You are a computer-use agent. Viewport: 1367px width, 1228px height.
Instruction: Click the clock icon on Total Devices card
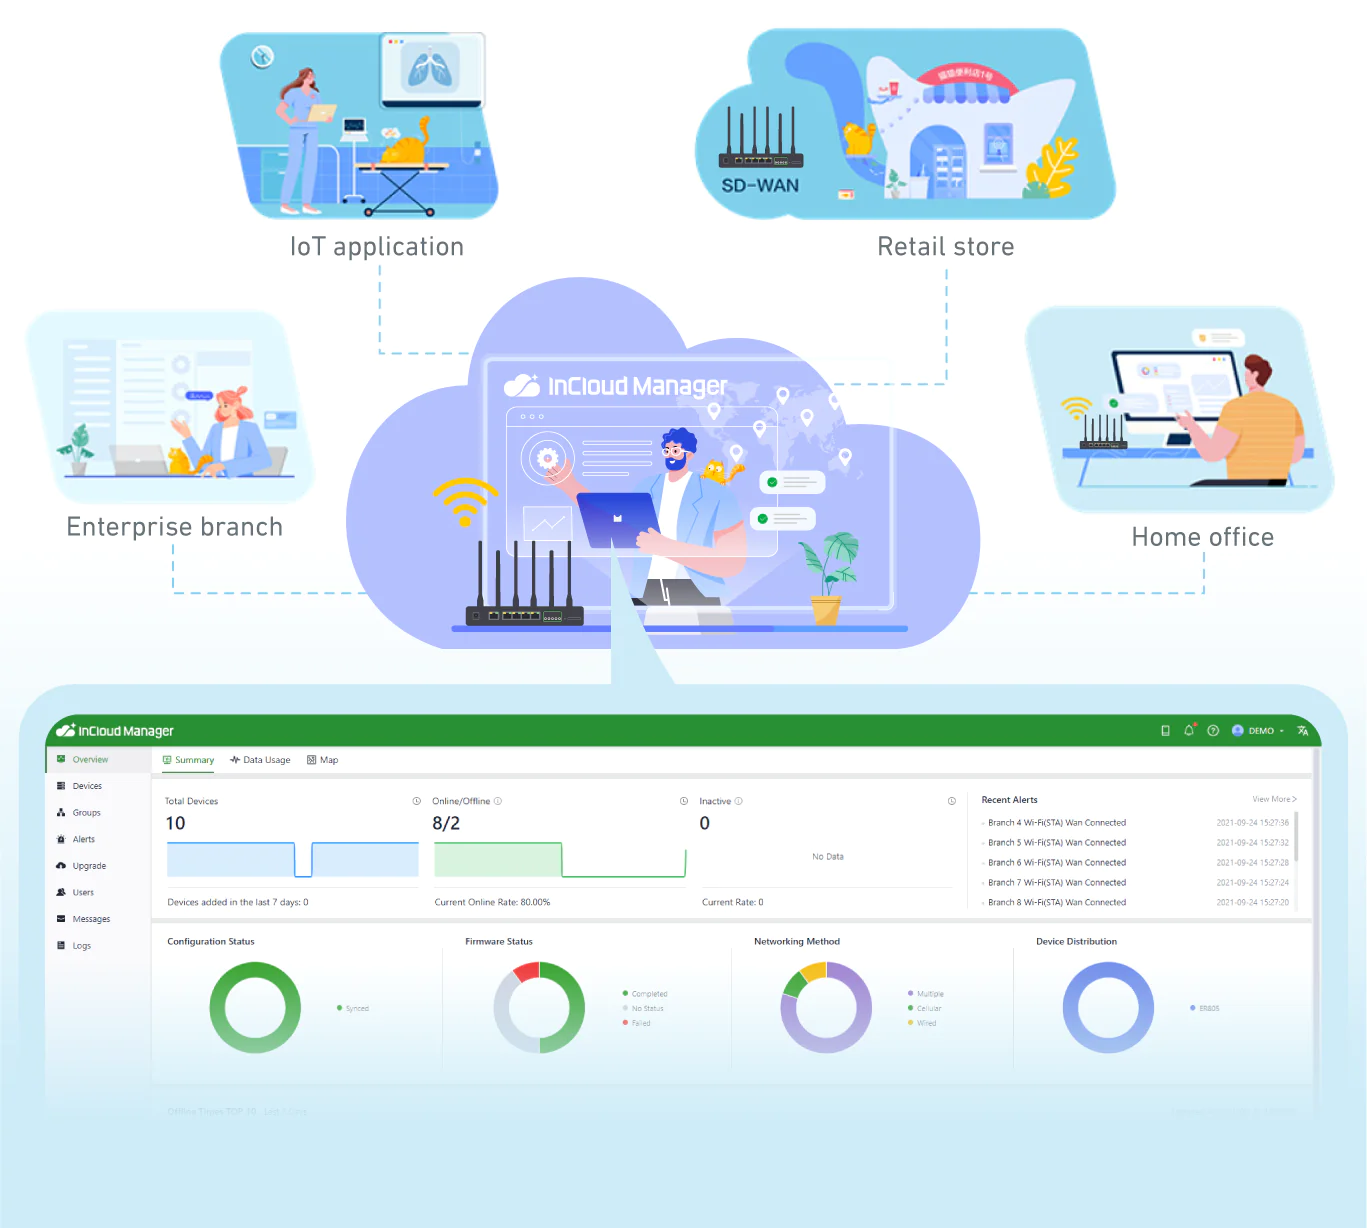[x=417, y=801]
